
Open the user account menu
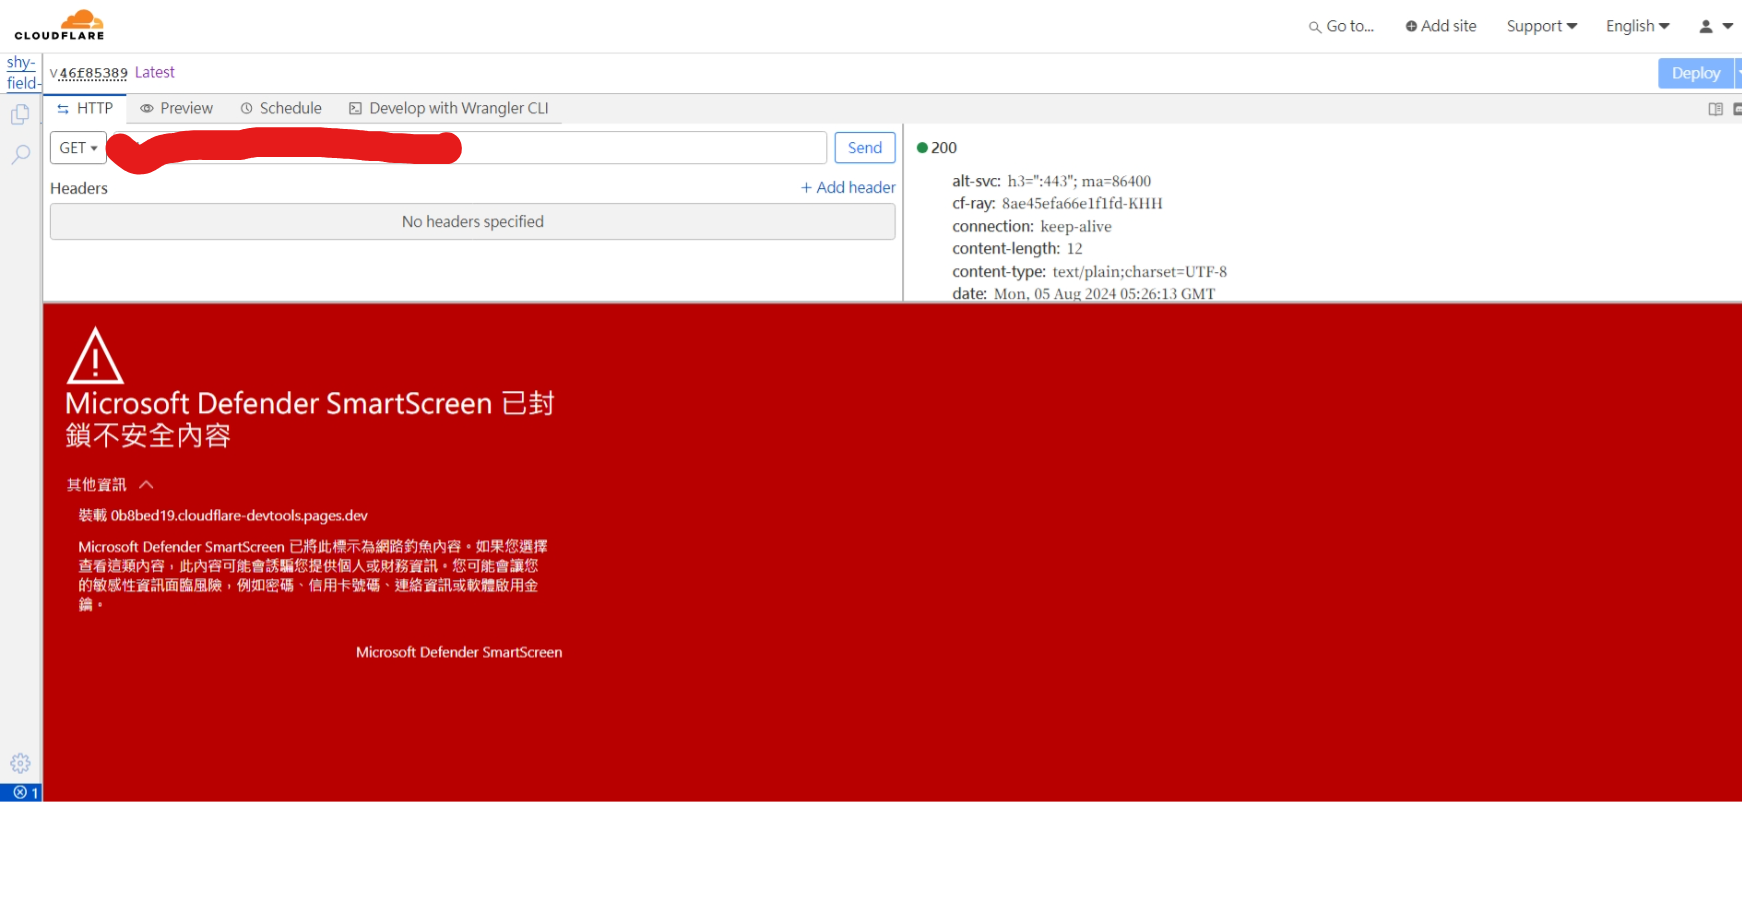[1714, 27]
